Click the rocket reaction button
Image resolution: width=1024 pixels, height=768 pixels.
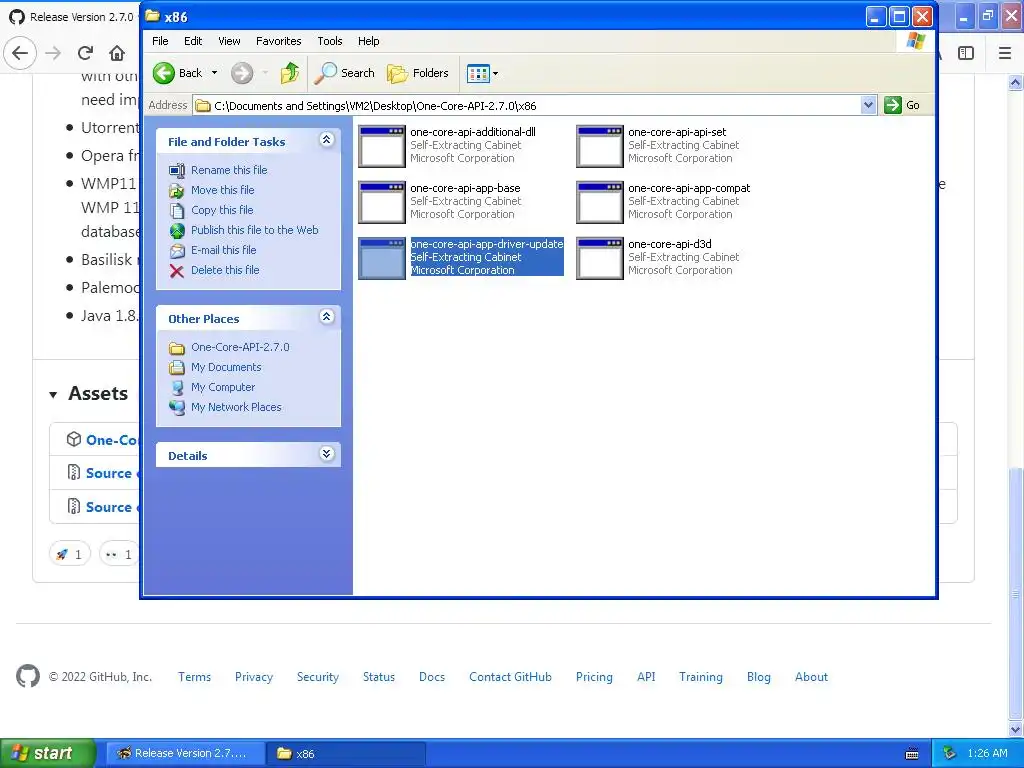click(69, 554)
